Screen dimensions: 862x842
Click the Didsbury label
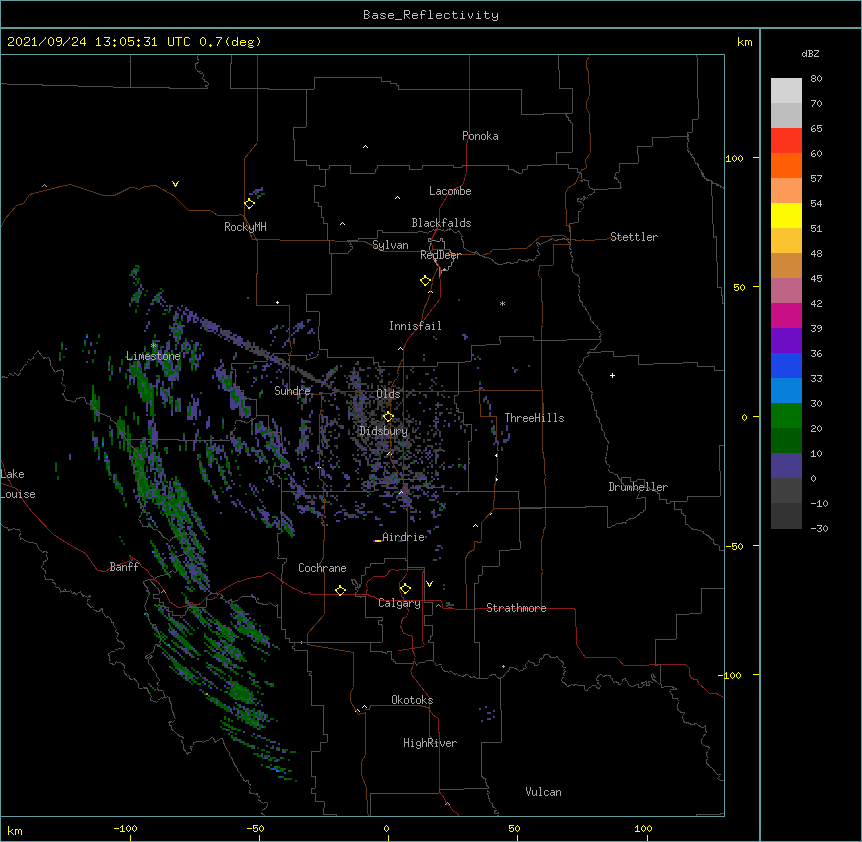click(x=383, y=431)
